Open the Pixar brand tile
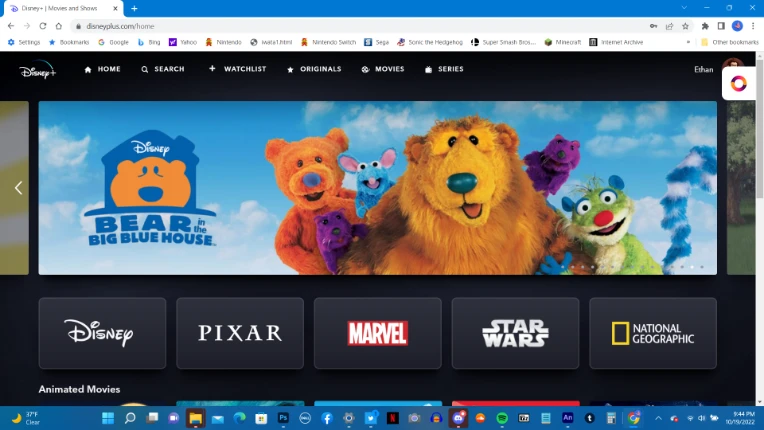Screen dimensions: 764x430 coord(240,333)
